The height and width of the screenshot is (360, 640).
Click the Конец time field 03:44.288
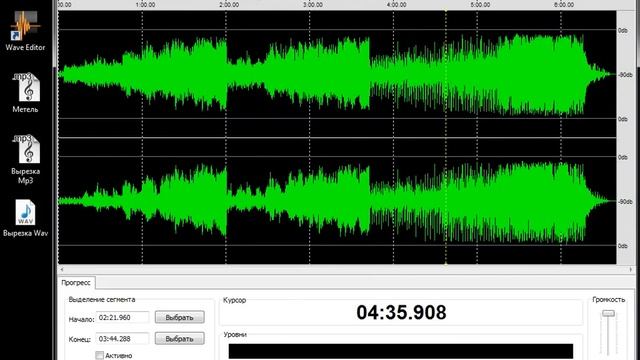click(122, 338)
